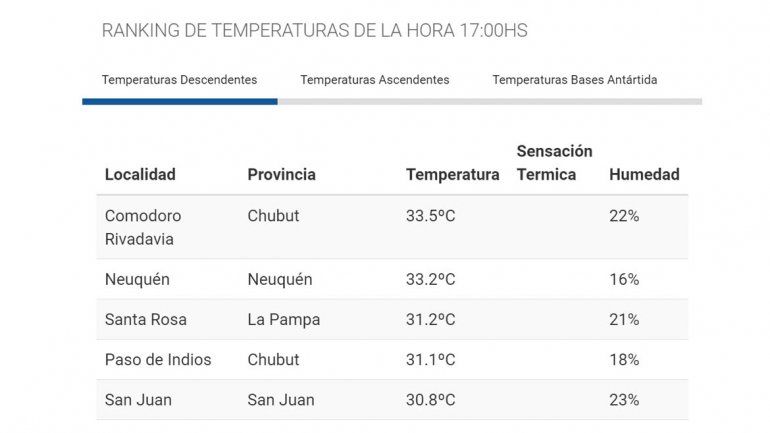Image resolution: width=770 pixels, height=433 pixels.
Task: Select the Comodoro Rivadavia locality cell
Action: click(143, 227)
